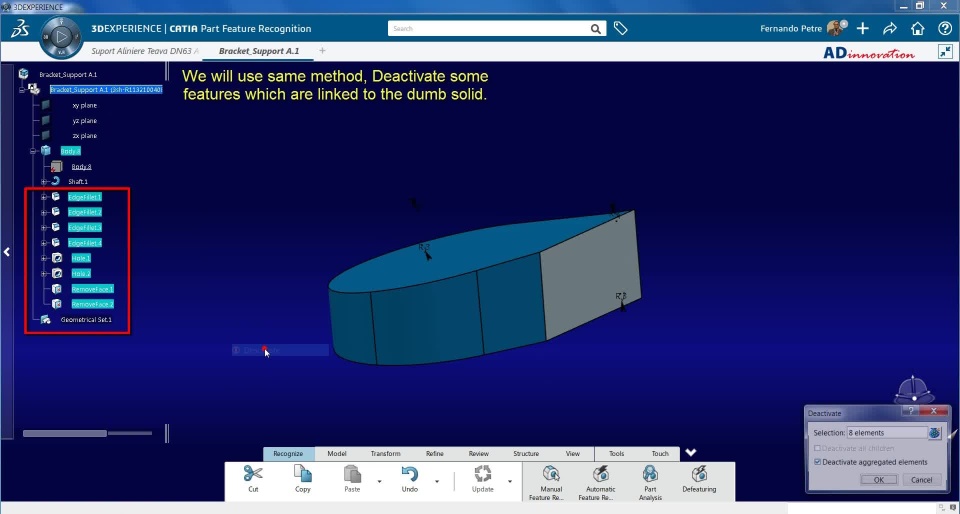
Task: Click OK in the Deactivate dialog
Action: (x=879, y=480)
